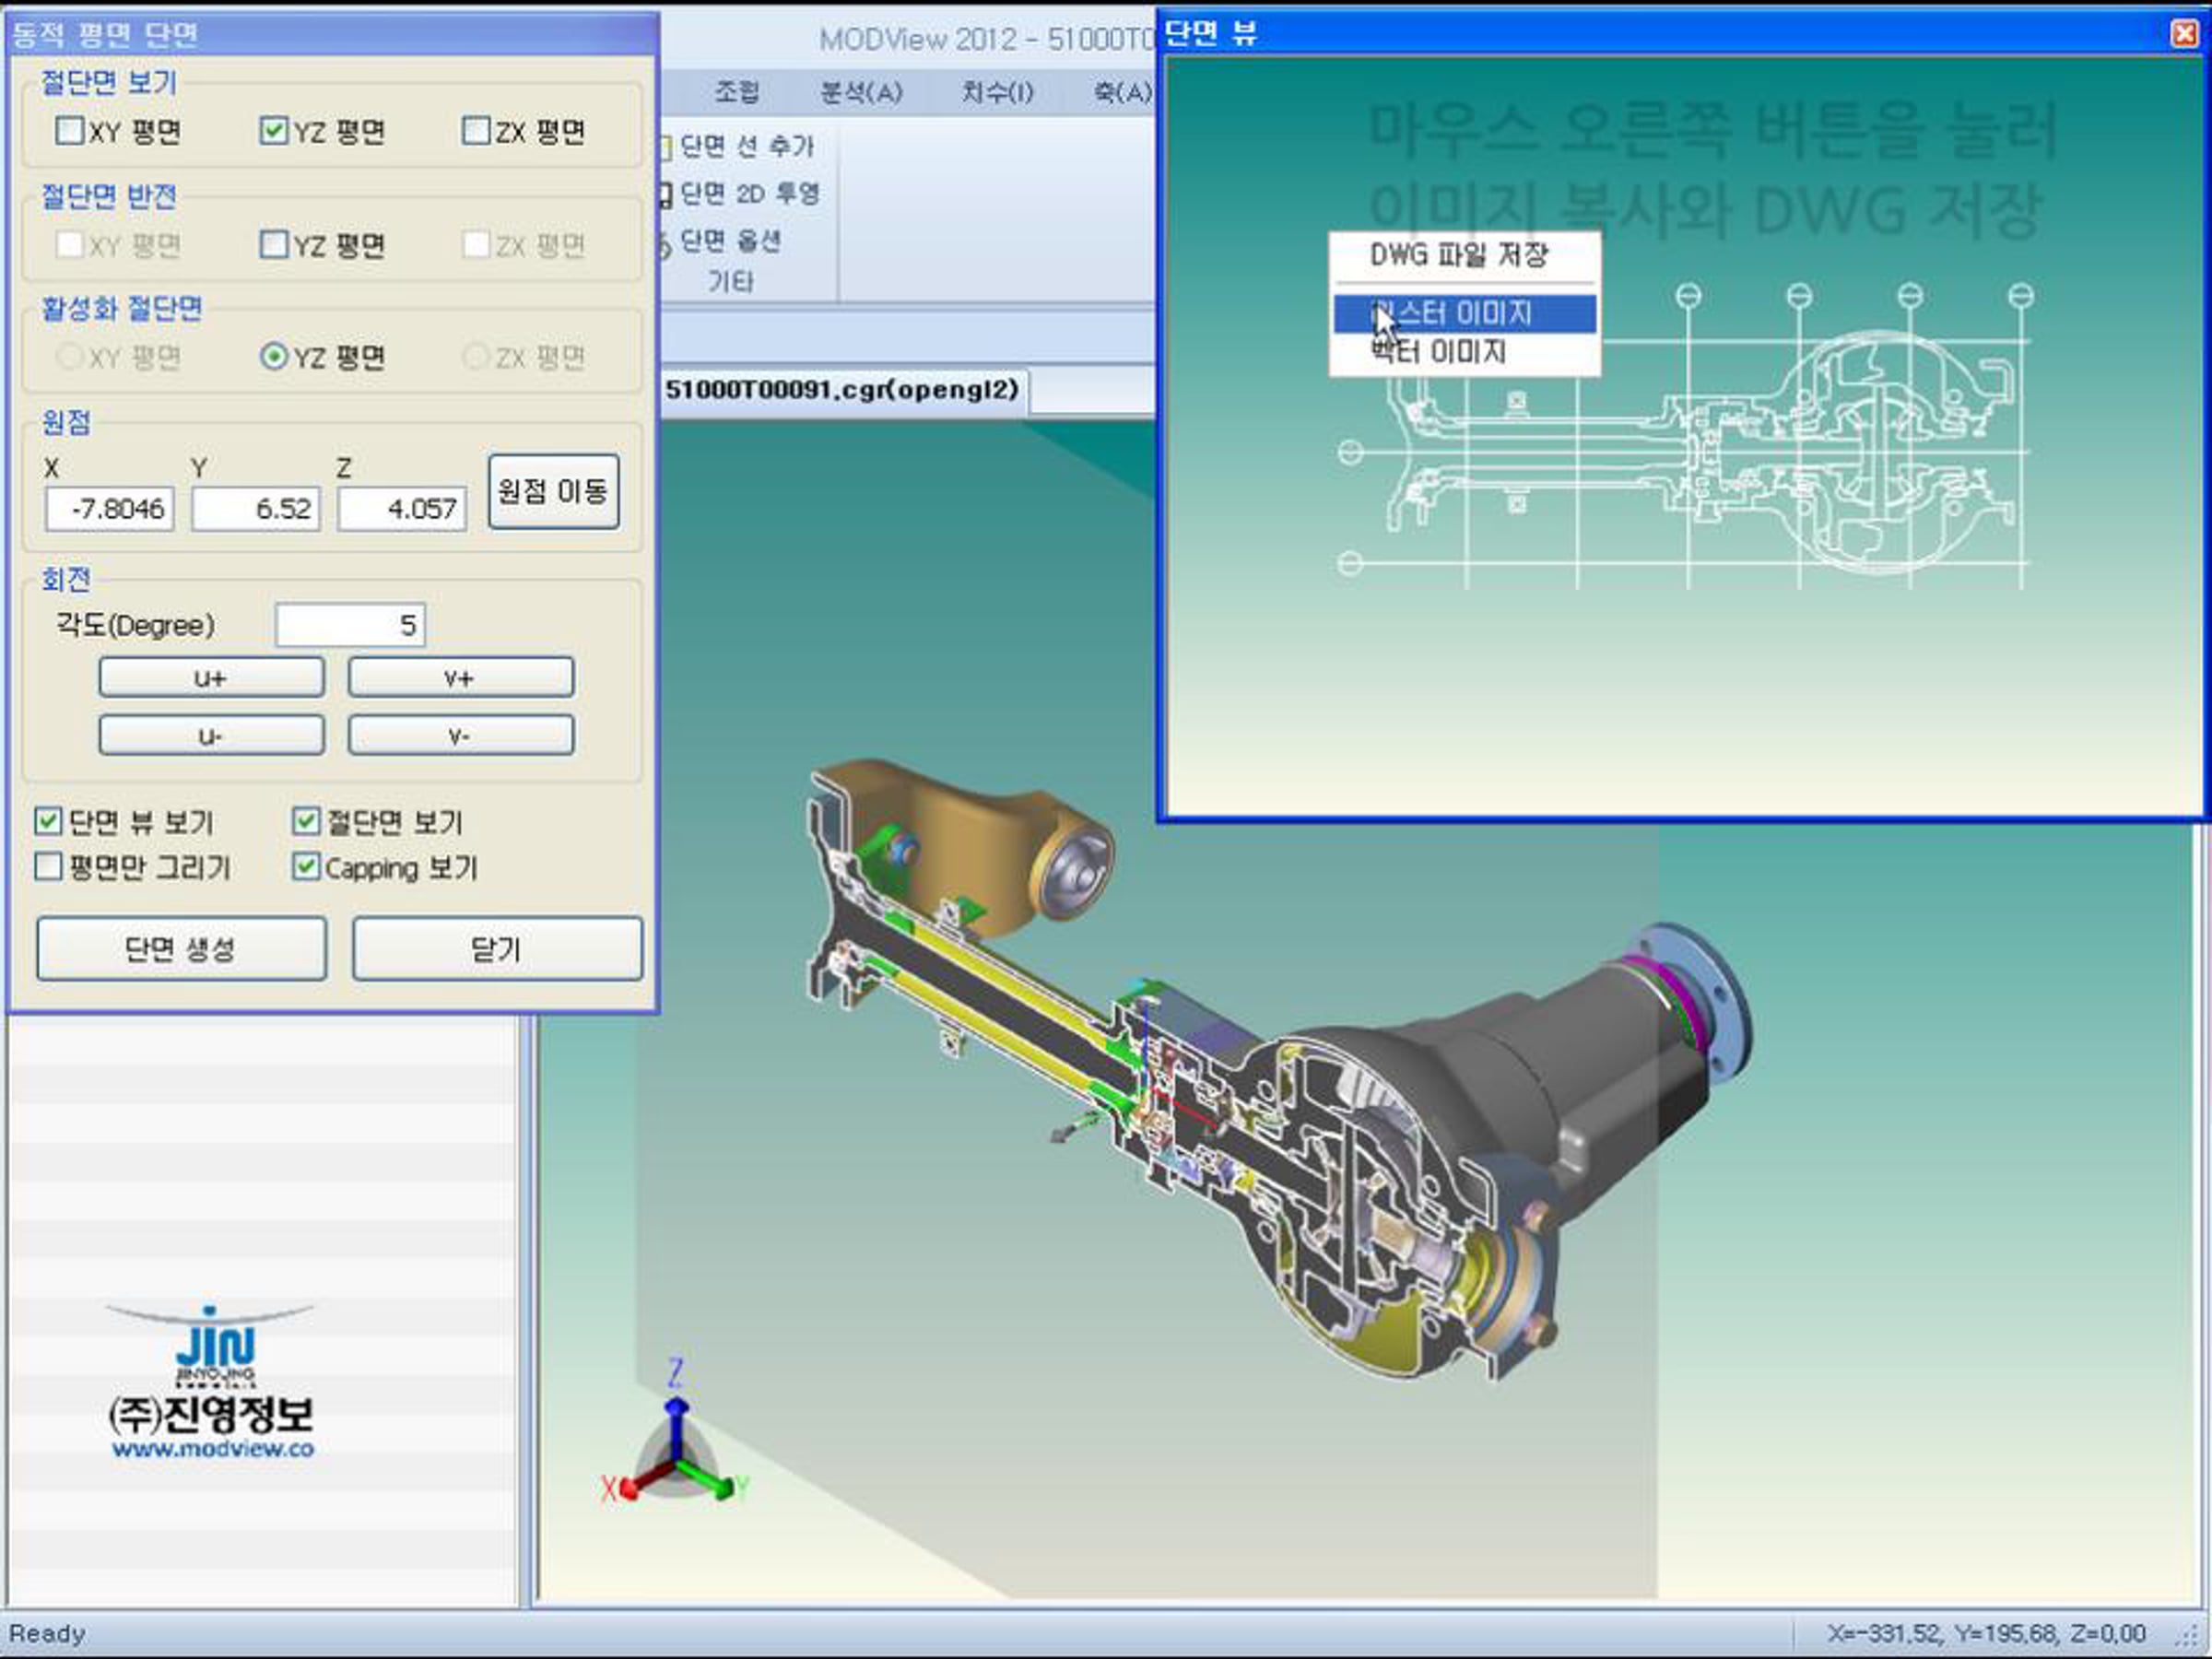The image size is (2212, 1659).
Task: Click the 각도(Degree) input field
Action: (350, 626)
